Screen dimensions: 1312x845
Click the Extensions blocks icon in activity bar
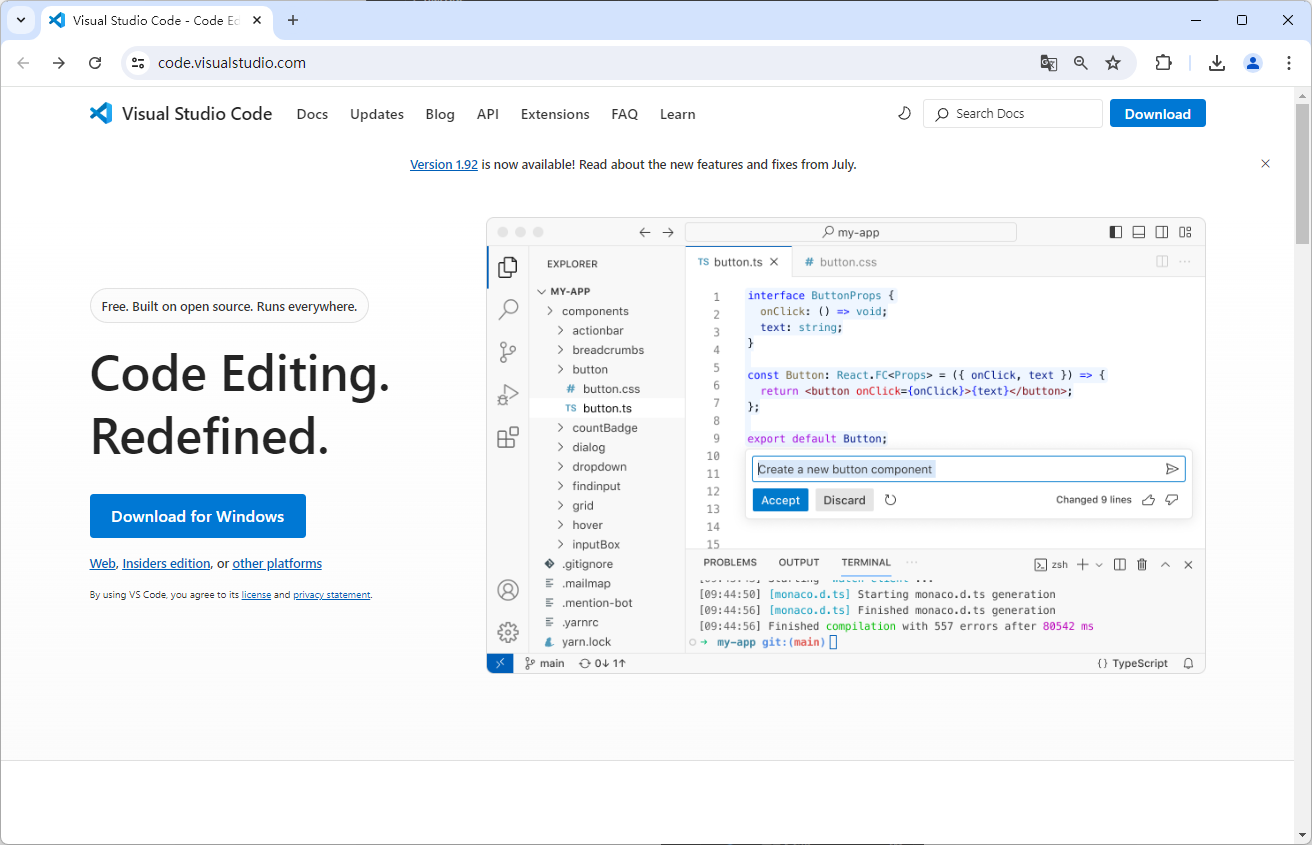[508, 437]
